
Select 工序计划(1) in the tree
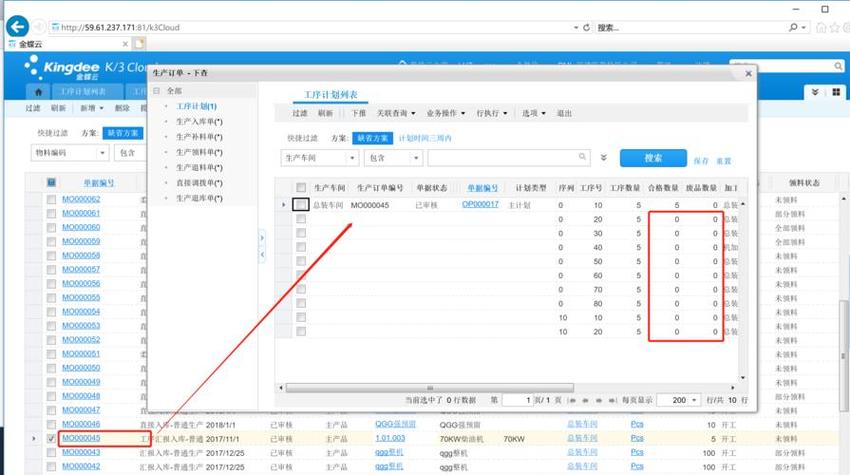(196, 106)
